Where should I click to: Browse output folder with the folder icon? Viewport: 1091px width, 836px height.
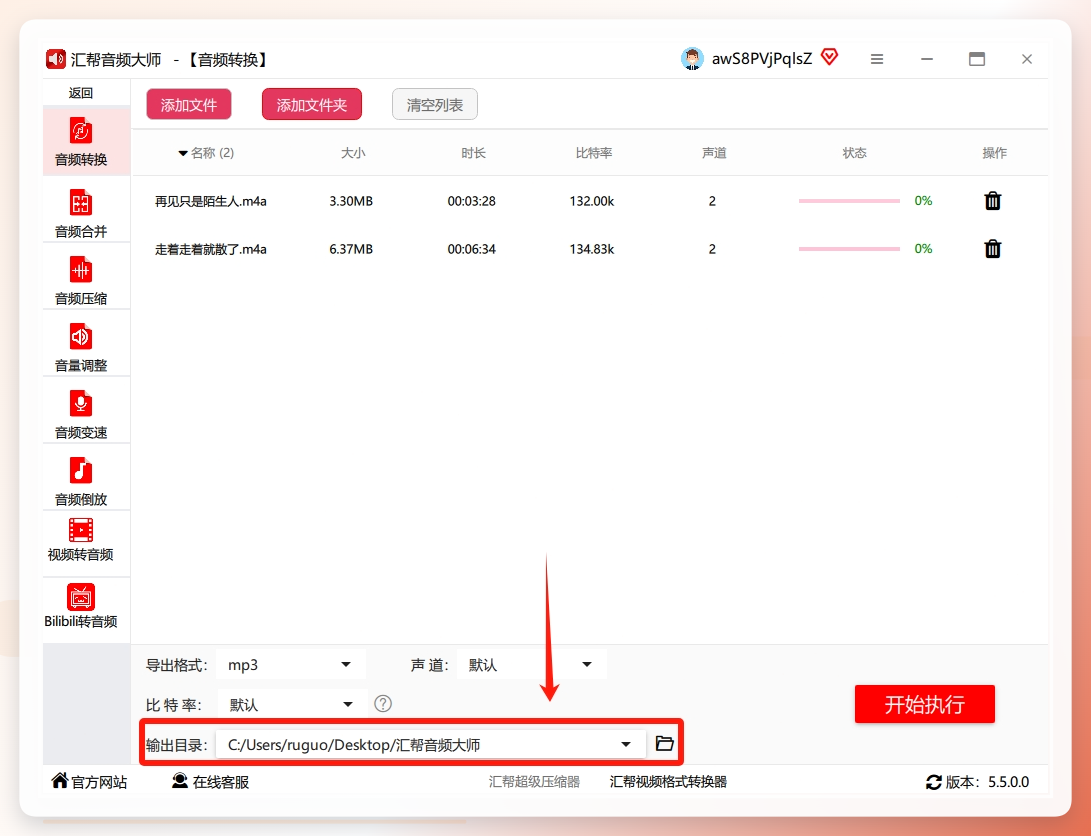[664, 743]
